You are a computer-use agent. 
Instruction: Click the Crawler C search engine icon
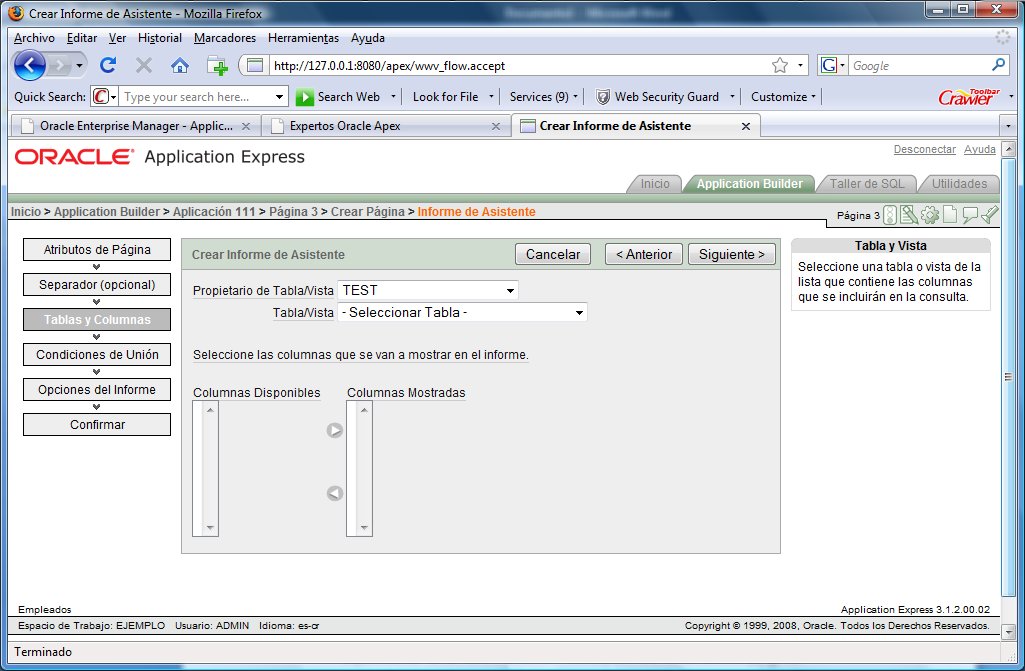pyautogui.click(x=101, y=97)
